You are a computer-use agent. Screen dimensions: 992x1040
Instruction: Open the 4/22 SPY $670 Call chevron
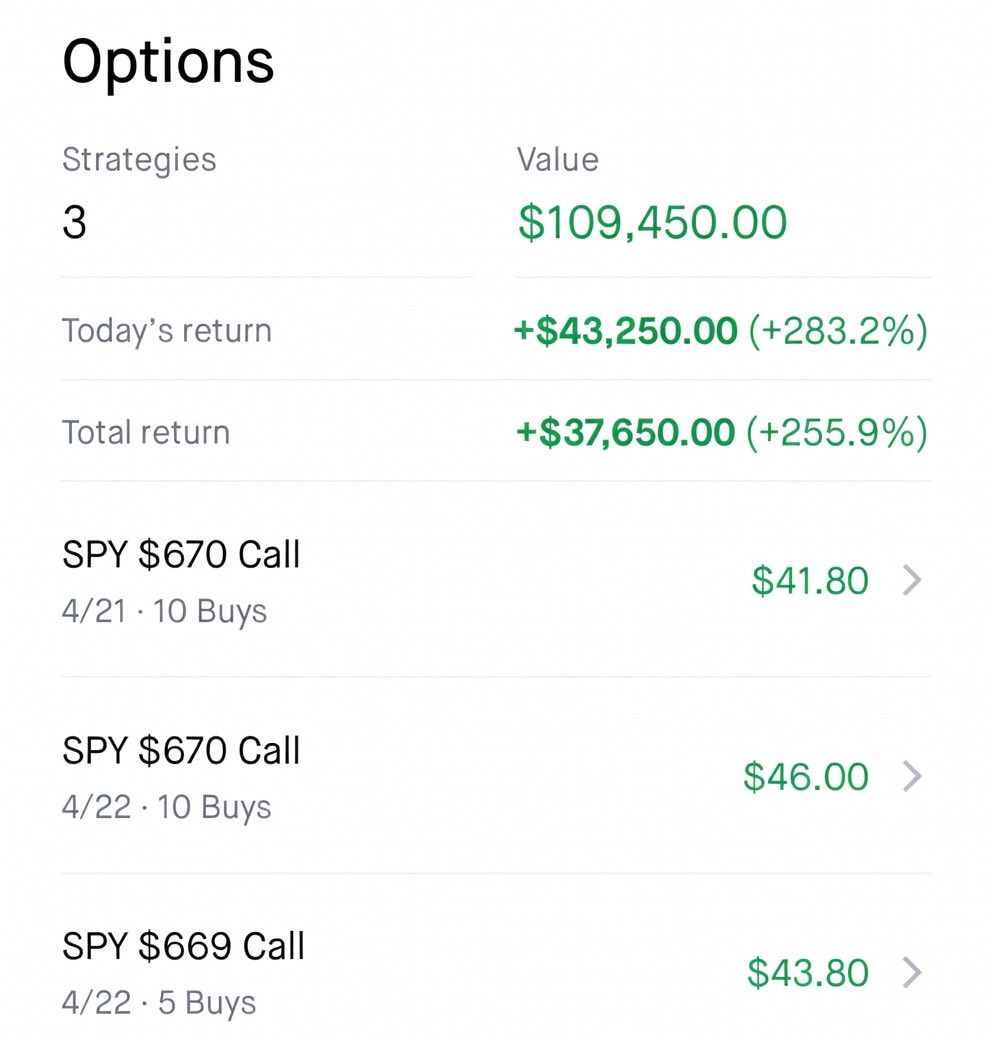coord(912,776)
